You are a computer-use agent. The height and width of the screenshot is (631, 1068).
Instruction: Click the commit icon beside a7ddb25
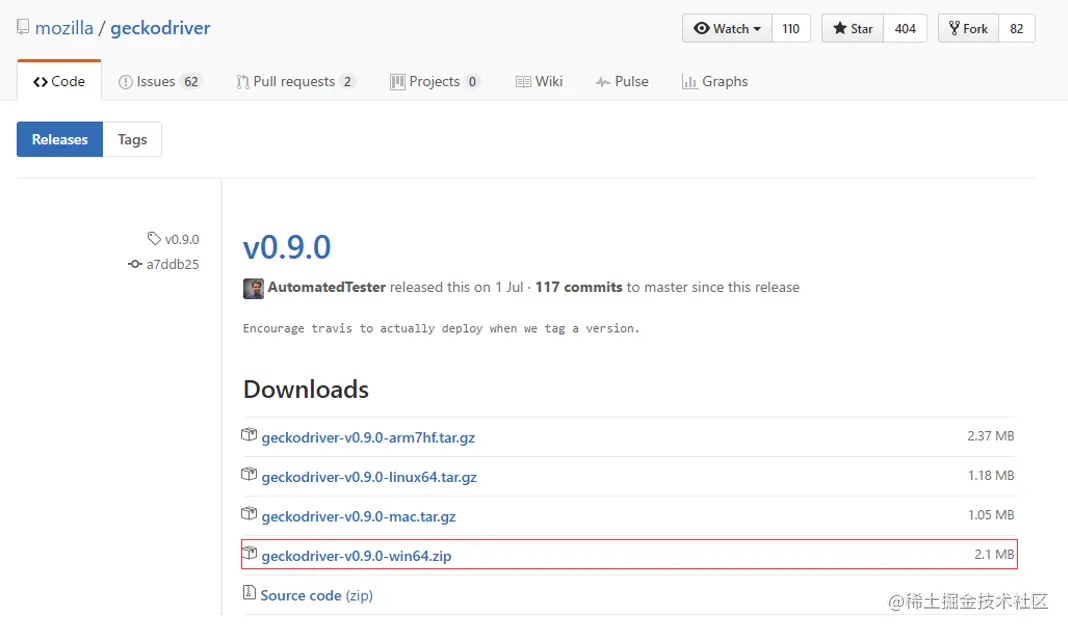coord(135,264)
